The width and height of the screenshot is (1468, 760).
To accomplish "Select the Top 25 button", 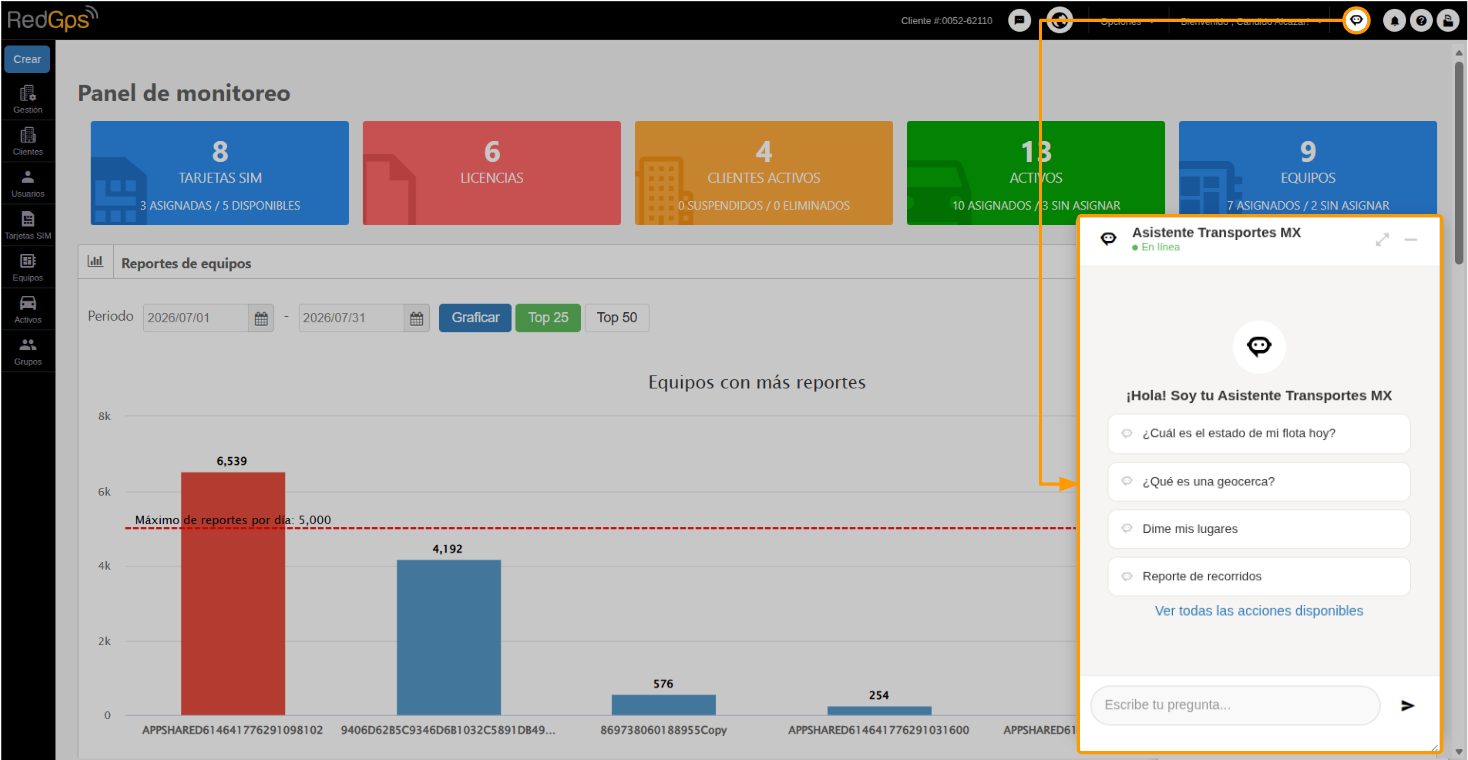I will tap(548, 318).
